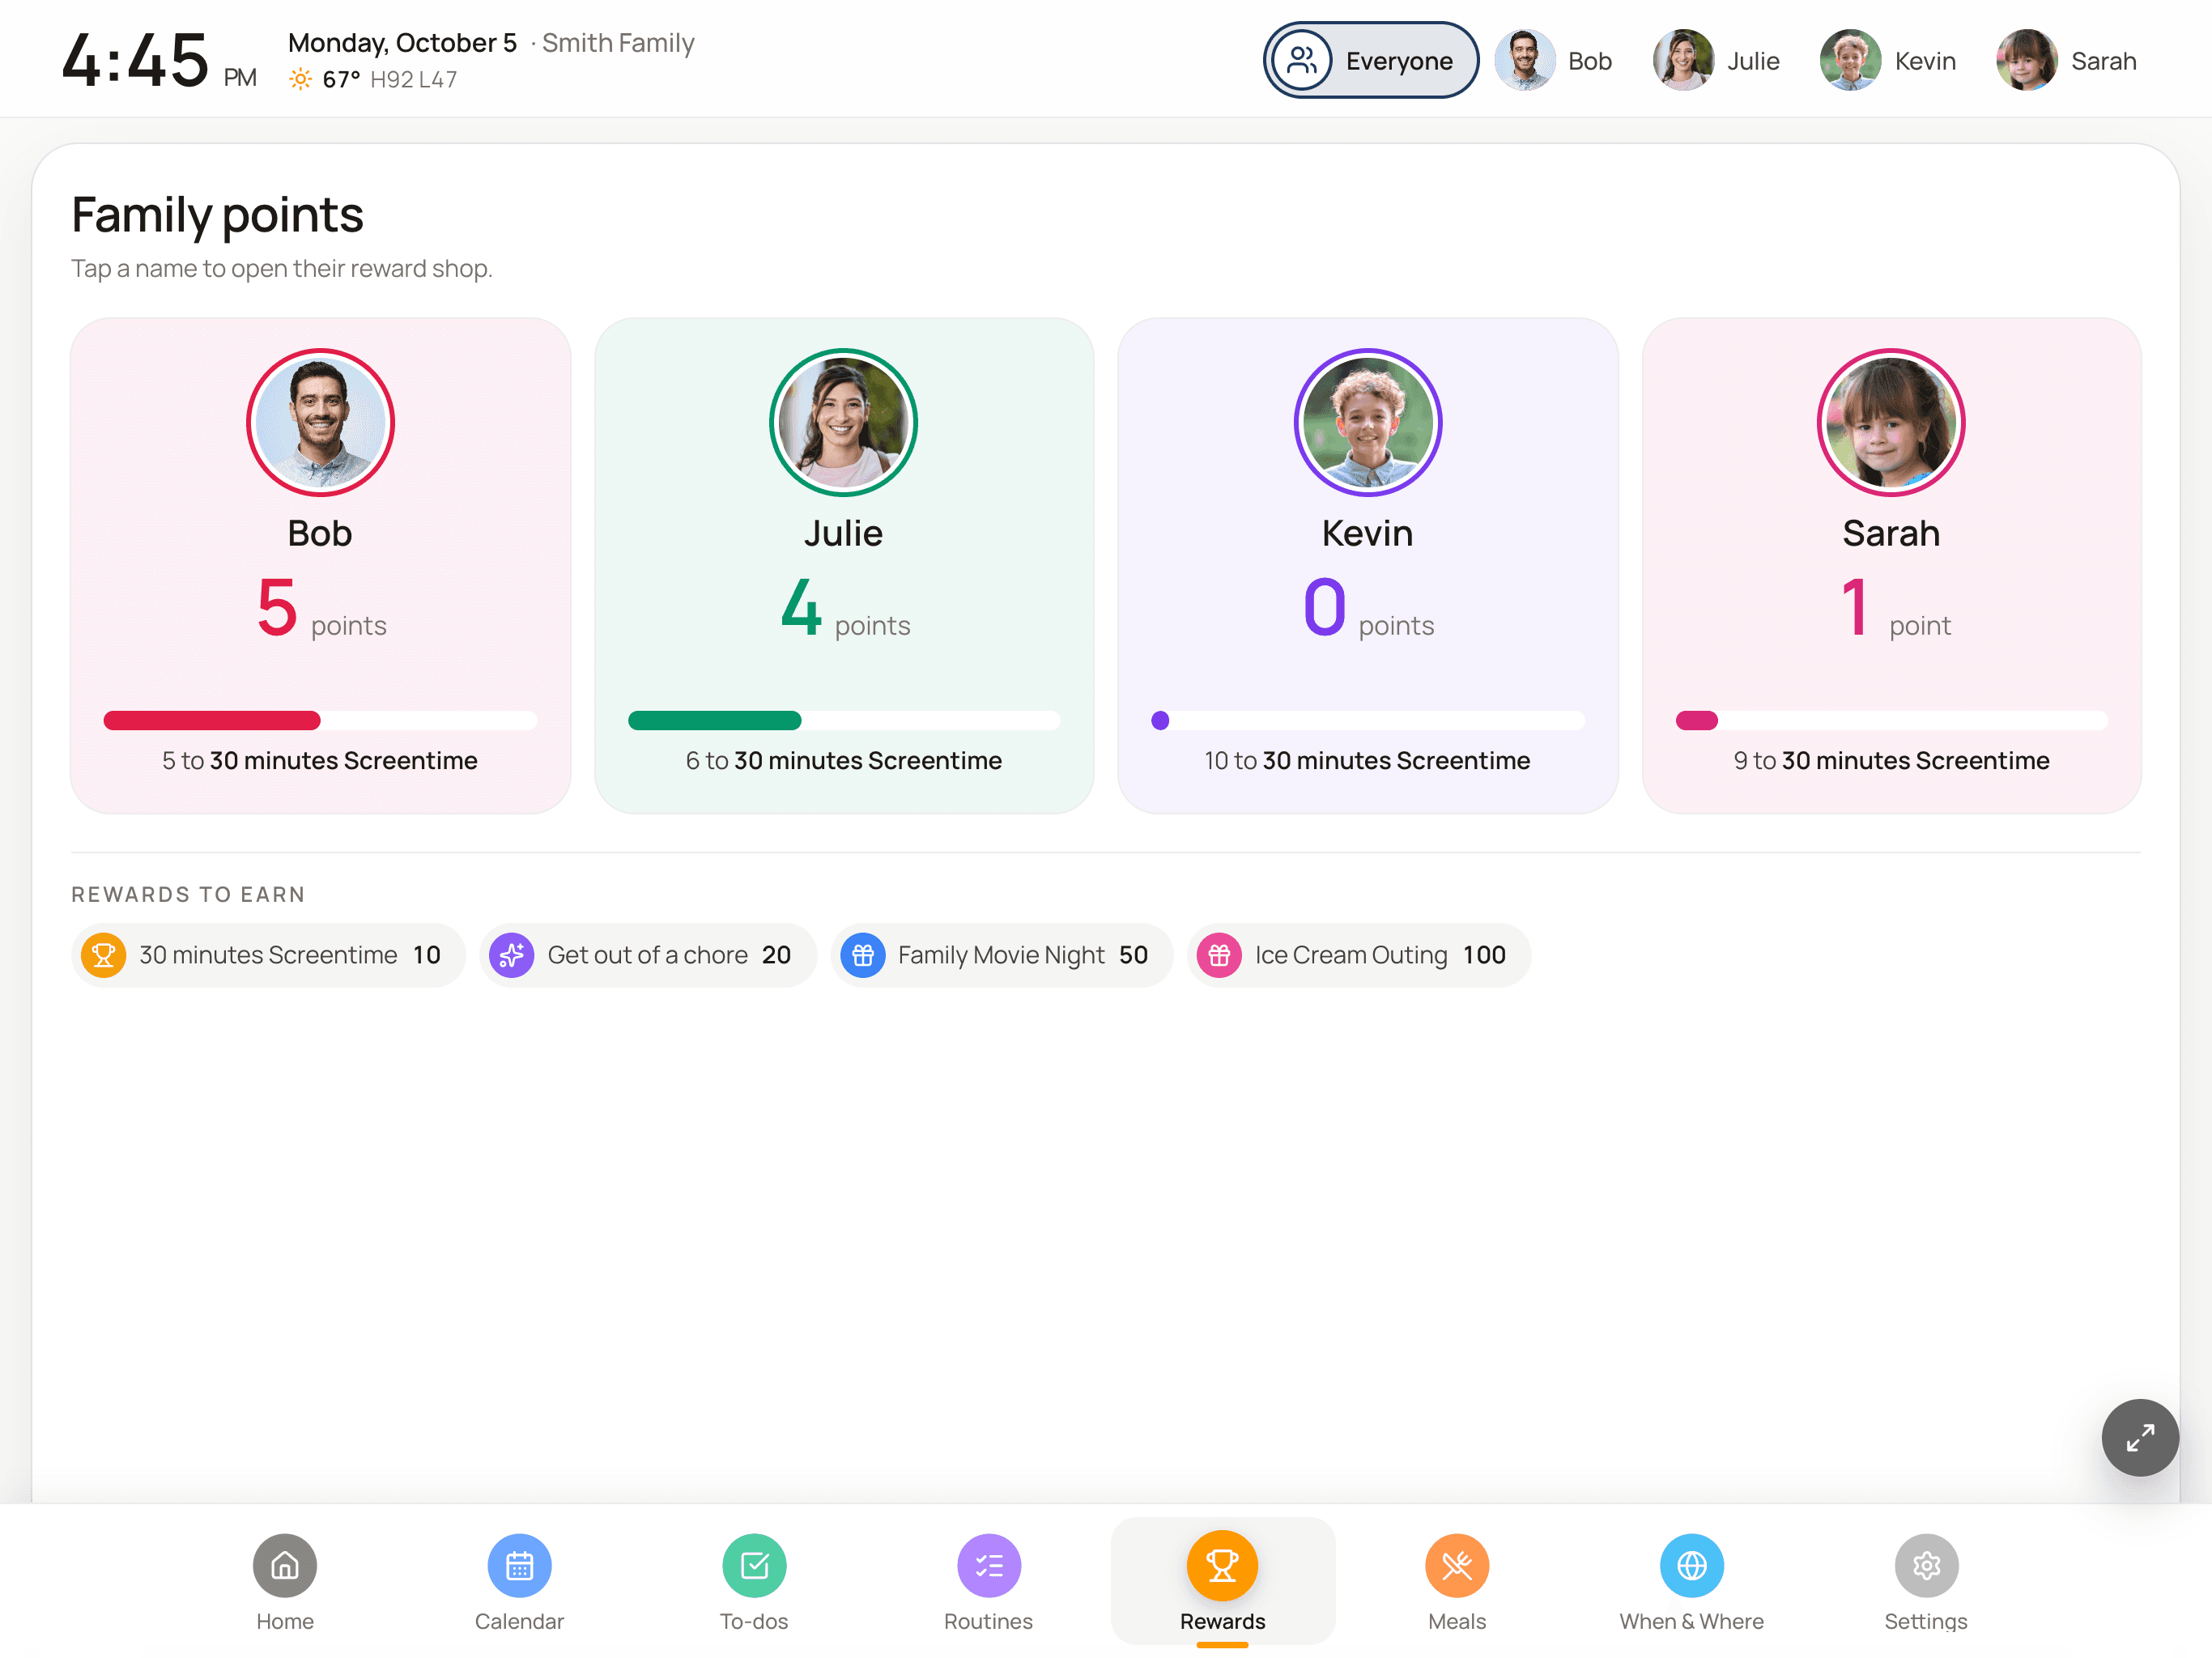Open the To-dos checkmark icon
2212x1658 pixels.
point(754,1565)
